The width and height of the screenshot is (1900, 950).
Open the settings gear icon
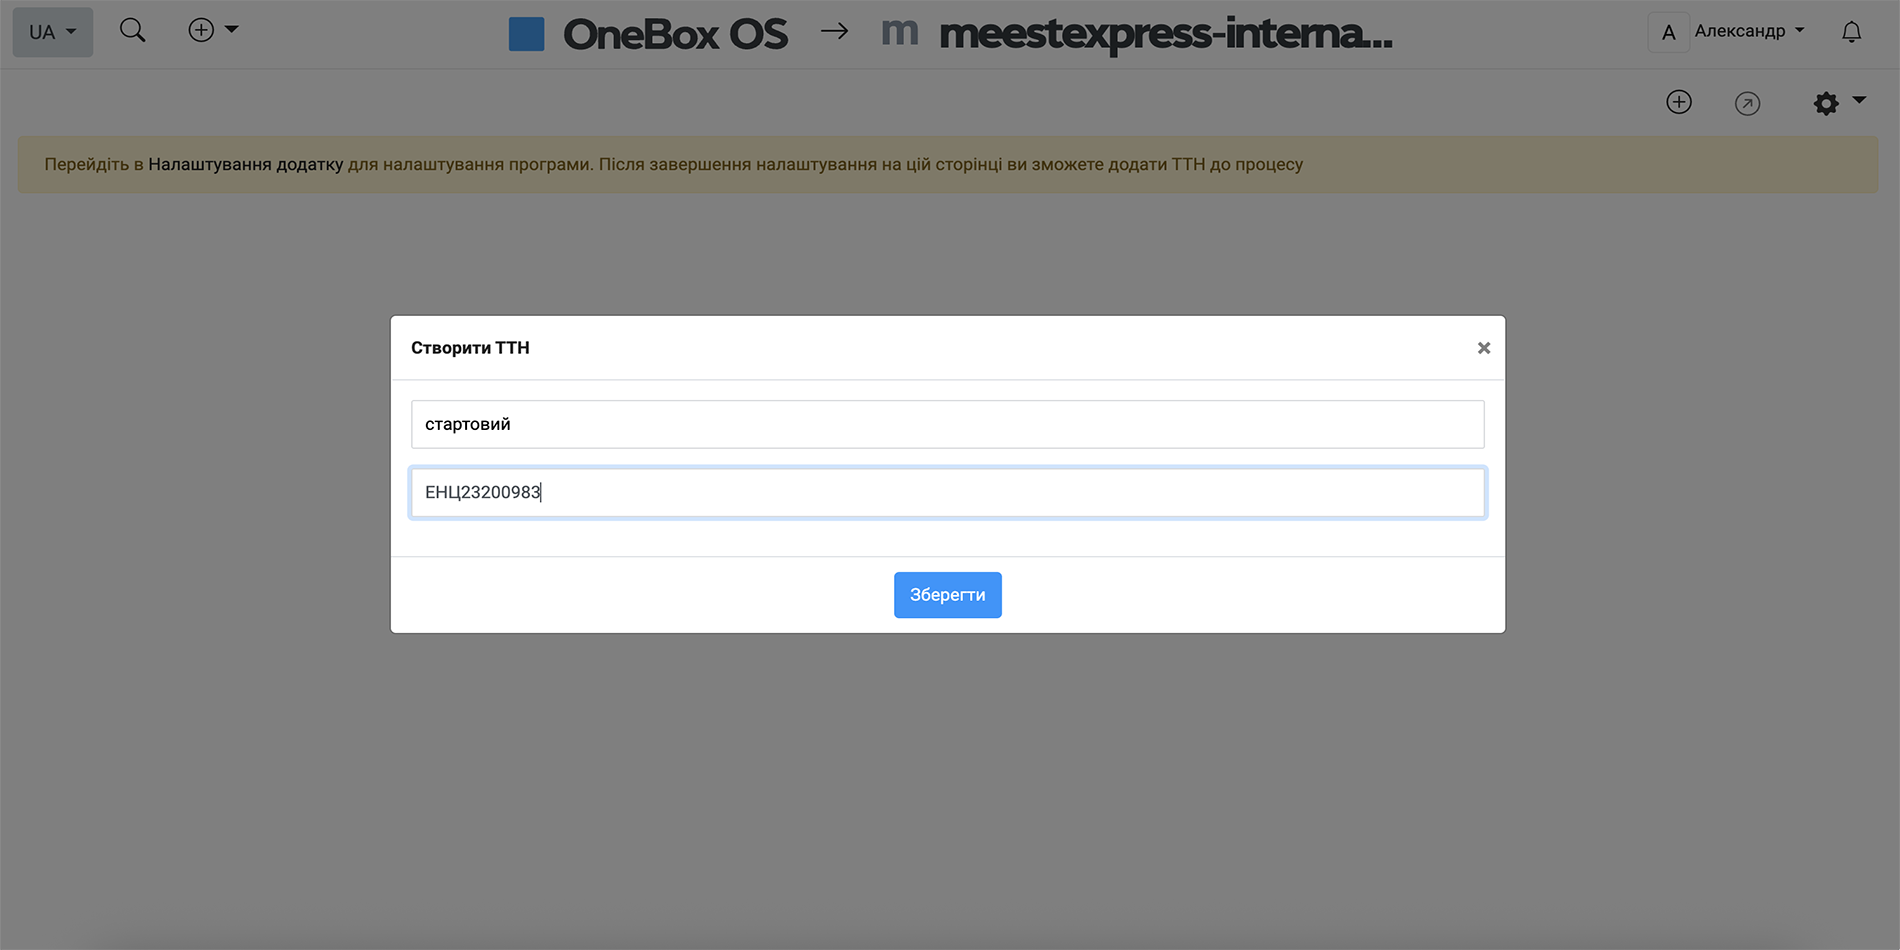pyautogui.click(x=1826, y=103)
